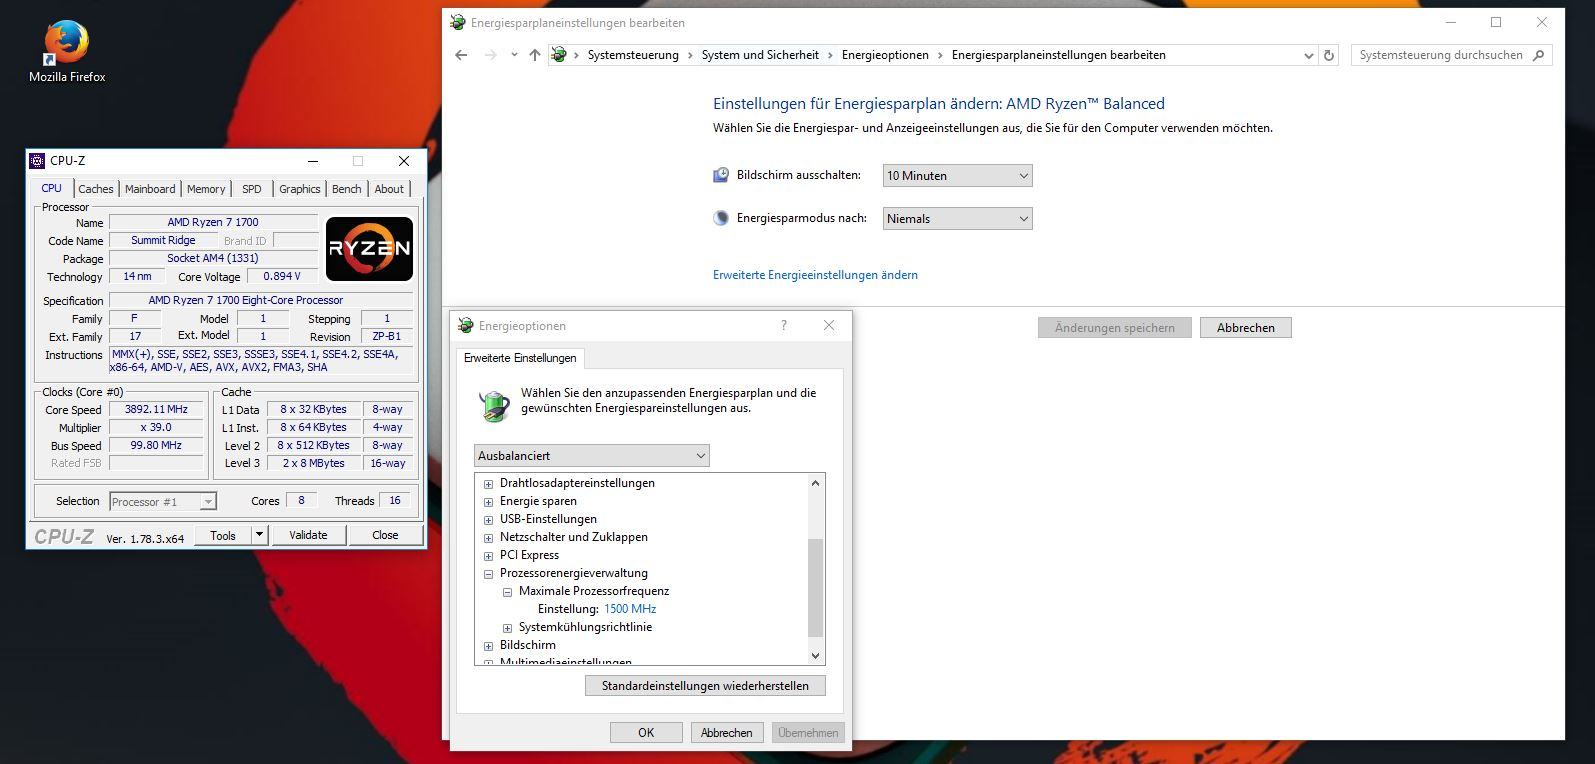
Task: Open Mozilla Firefox desktop shortcut
Action: pyautogui.click(x=67, y=50)
